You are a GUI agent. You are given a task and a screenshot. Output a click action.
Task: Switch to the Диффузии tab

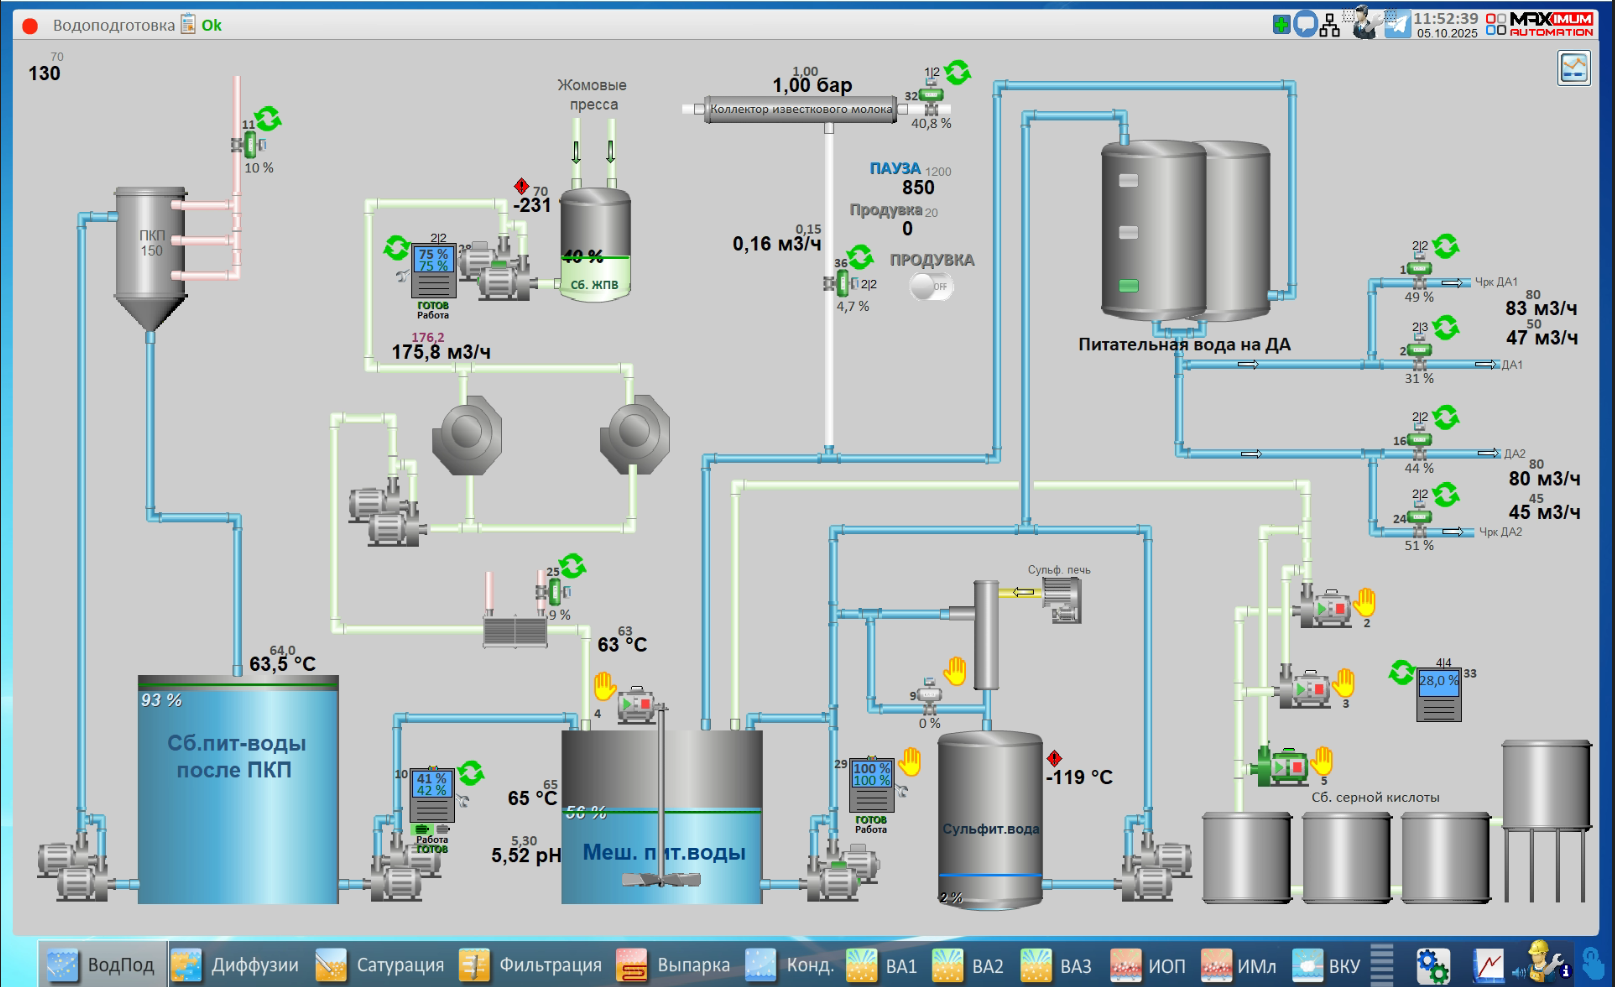(x=238, y=965)
